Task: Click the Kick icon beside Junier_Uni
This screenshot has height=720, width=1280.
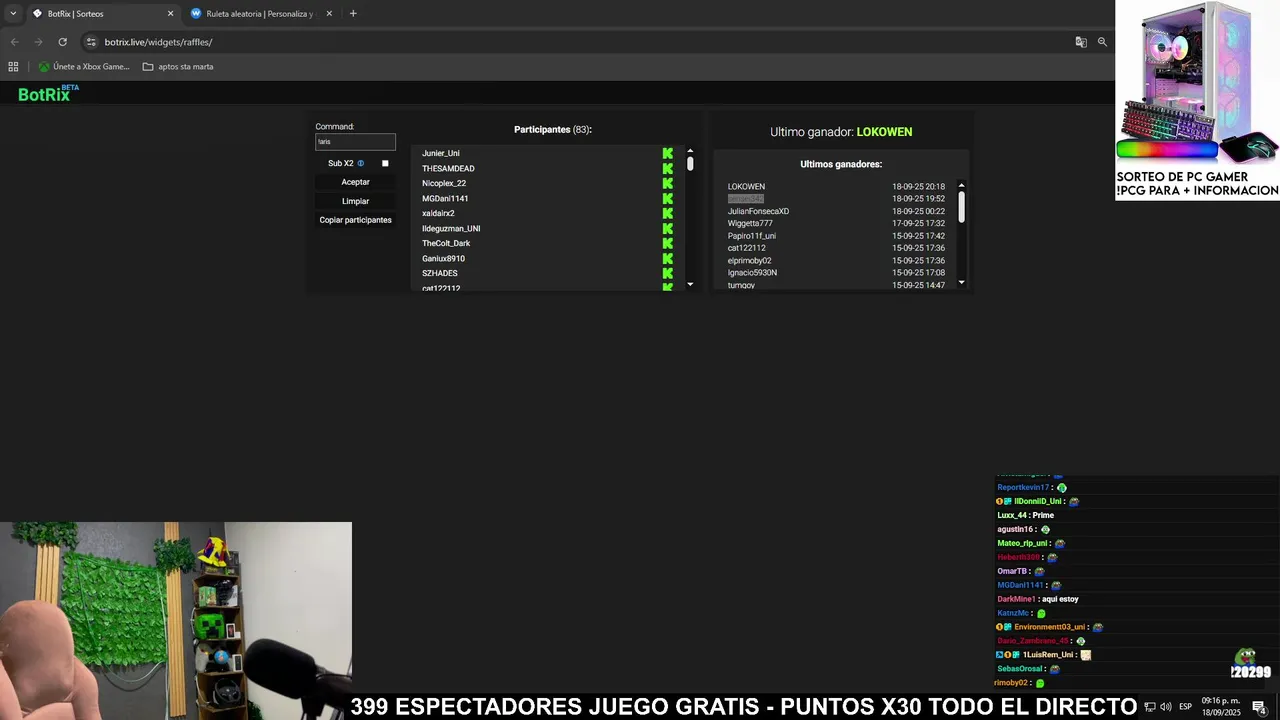Action: point(667,153)
